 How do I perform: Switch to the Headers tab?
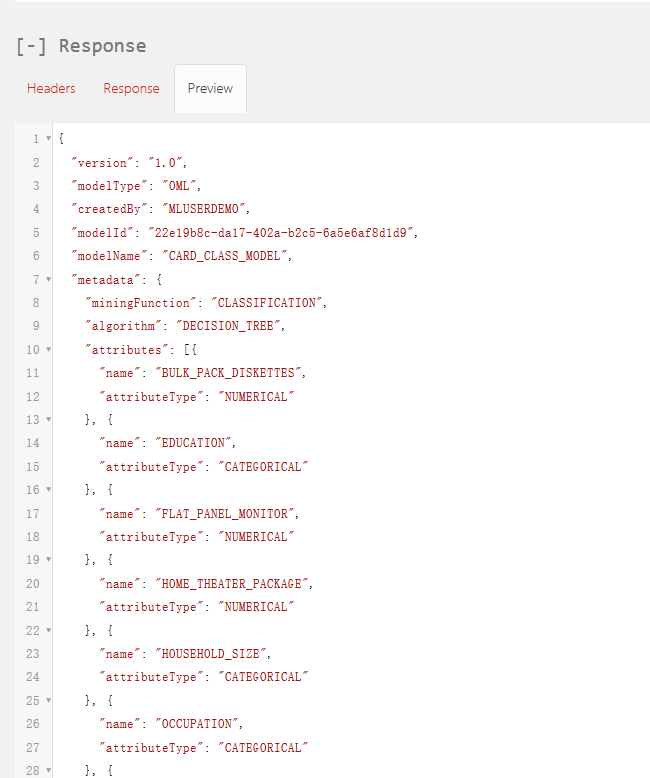pyautogui.click(x=51, y=88)
